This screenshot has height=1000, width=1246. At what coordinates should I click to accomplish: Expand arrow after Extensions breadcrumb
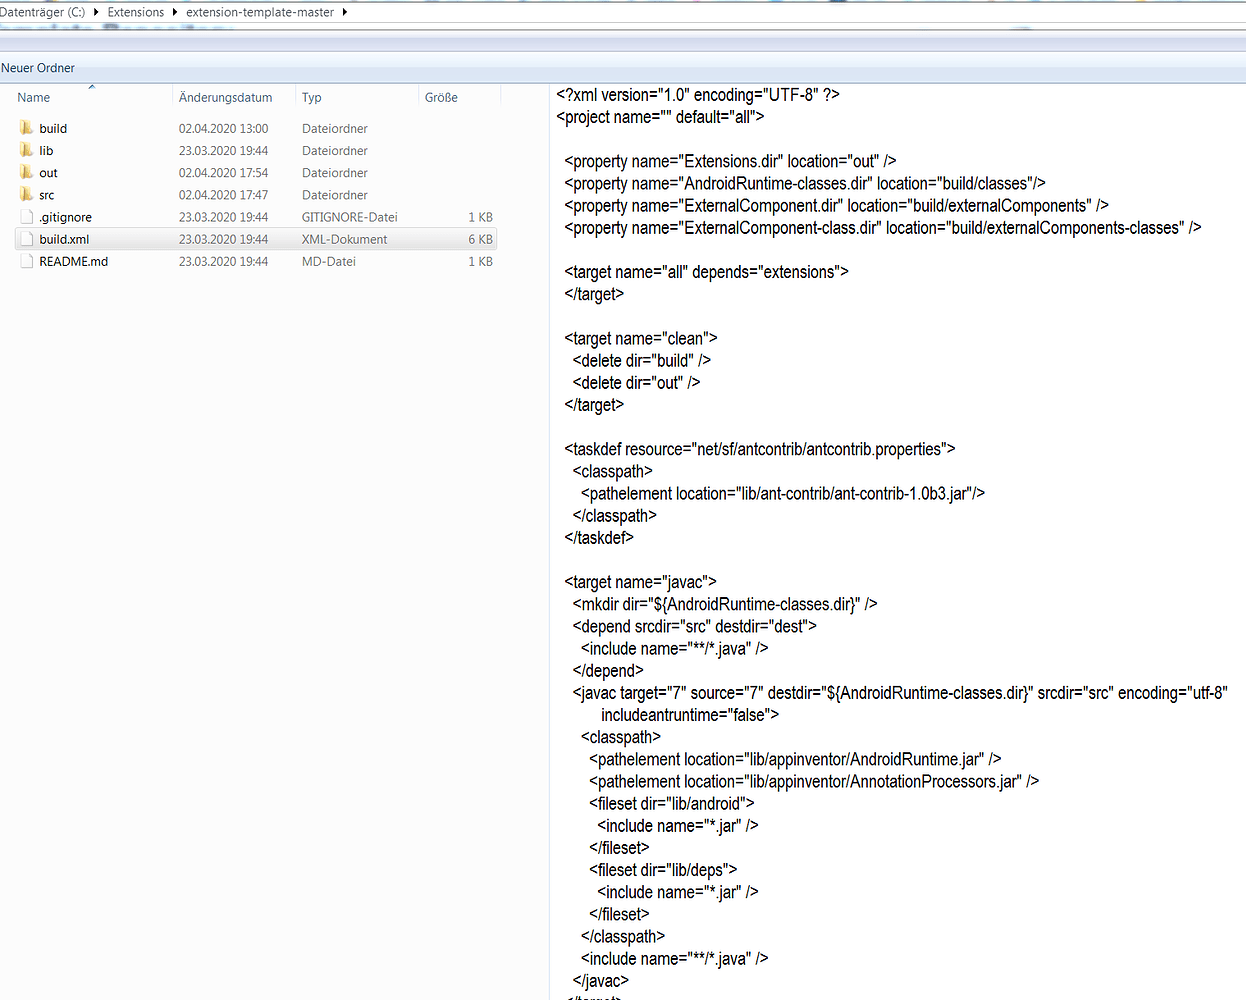click(175, 12)
